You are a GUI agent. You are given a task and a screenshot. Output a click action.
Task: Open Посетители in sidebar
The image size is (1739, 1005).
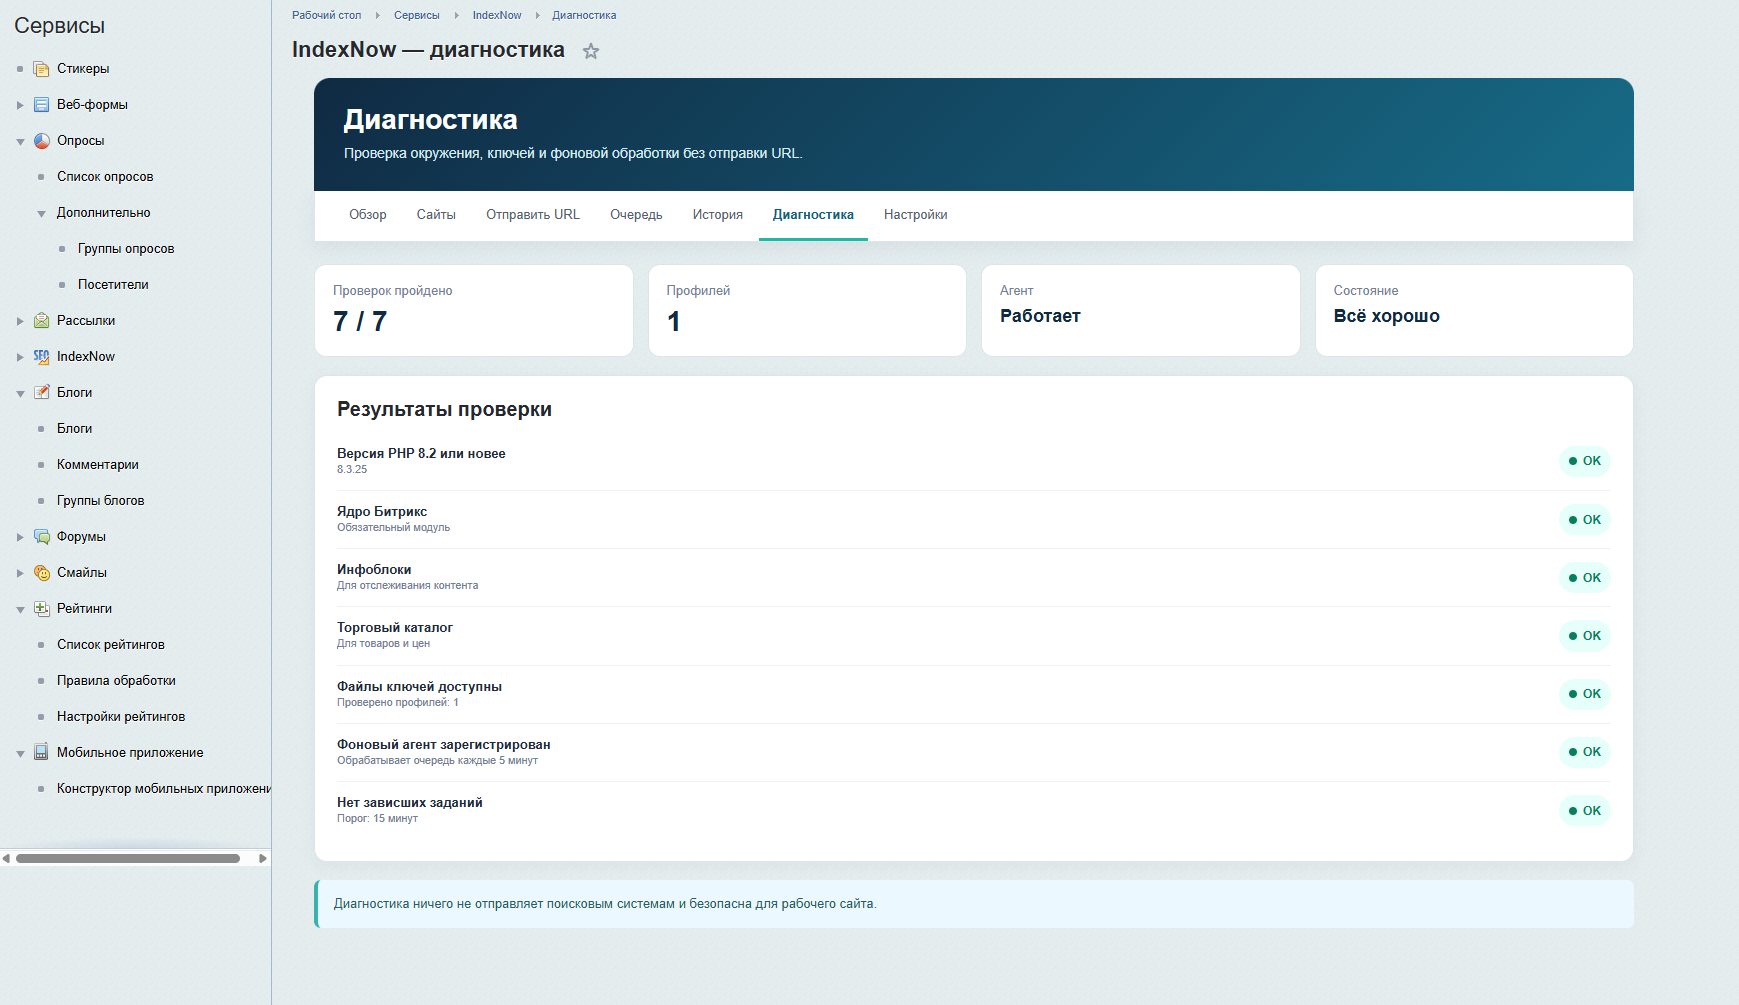click(x=113, y=285)
